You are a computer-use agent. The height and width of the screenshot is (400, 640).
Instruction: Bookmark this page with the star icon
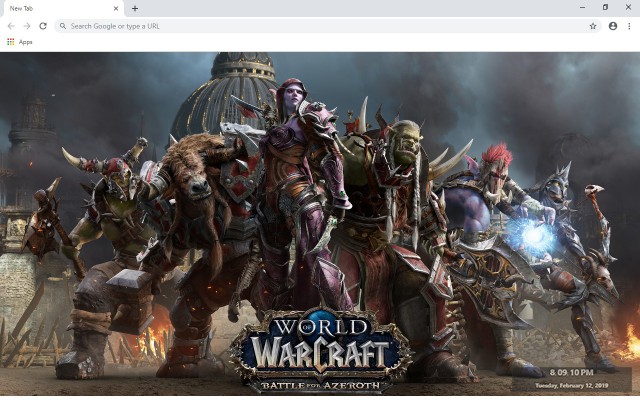(593, 26)
